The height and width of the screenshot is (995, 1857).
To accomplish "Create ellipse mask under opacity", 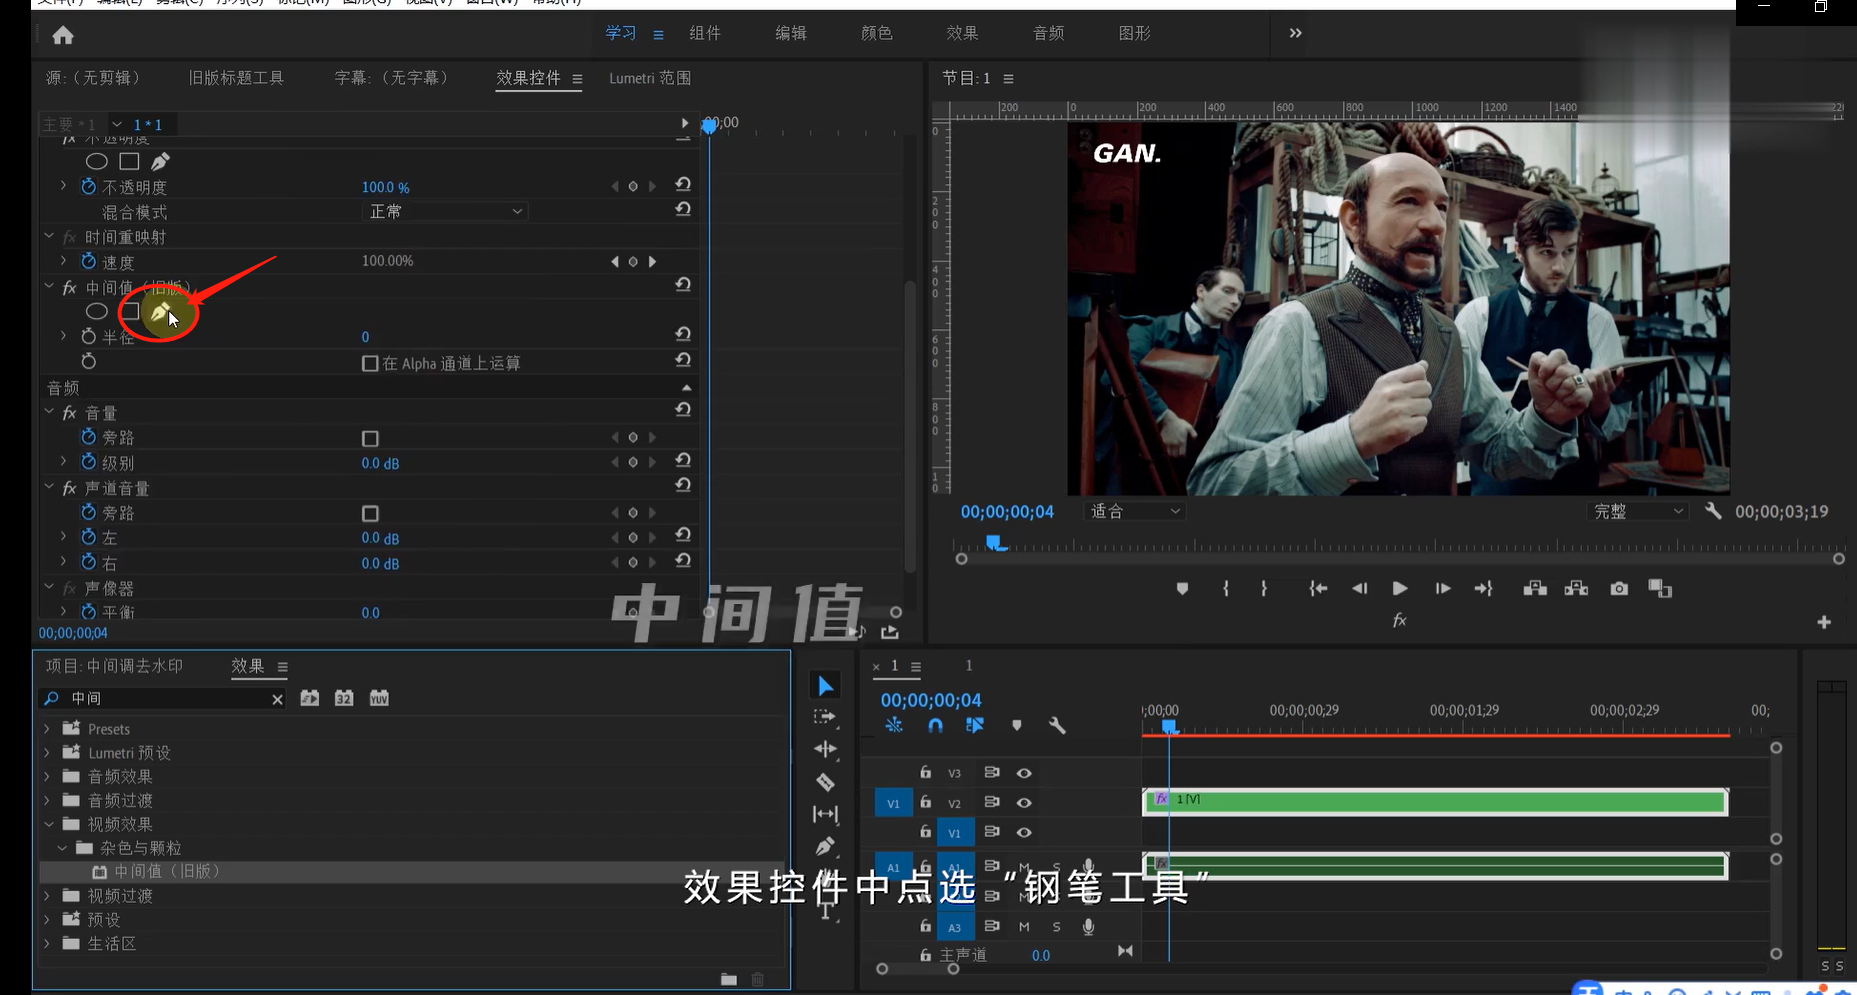I will [97, 161].
